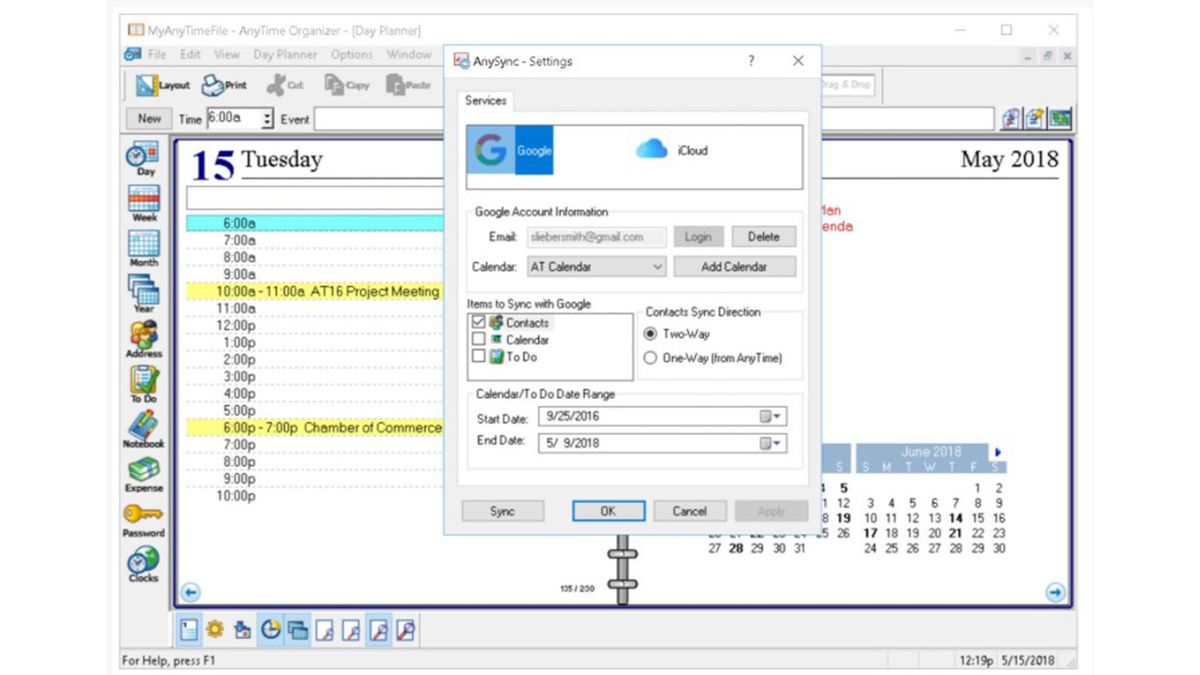Select June 21 in mini calendar

(x=956, y=533)
